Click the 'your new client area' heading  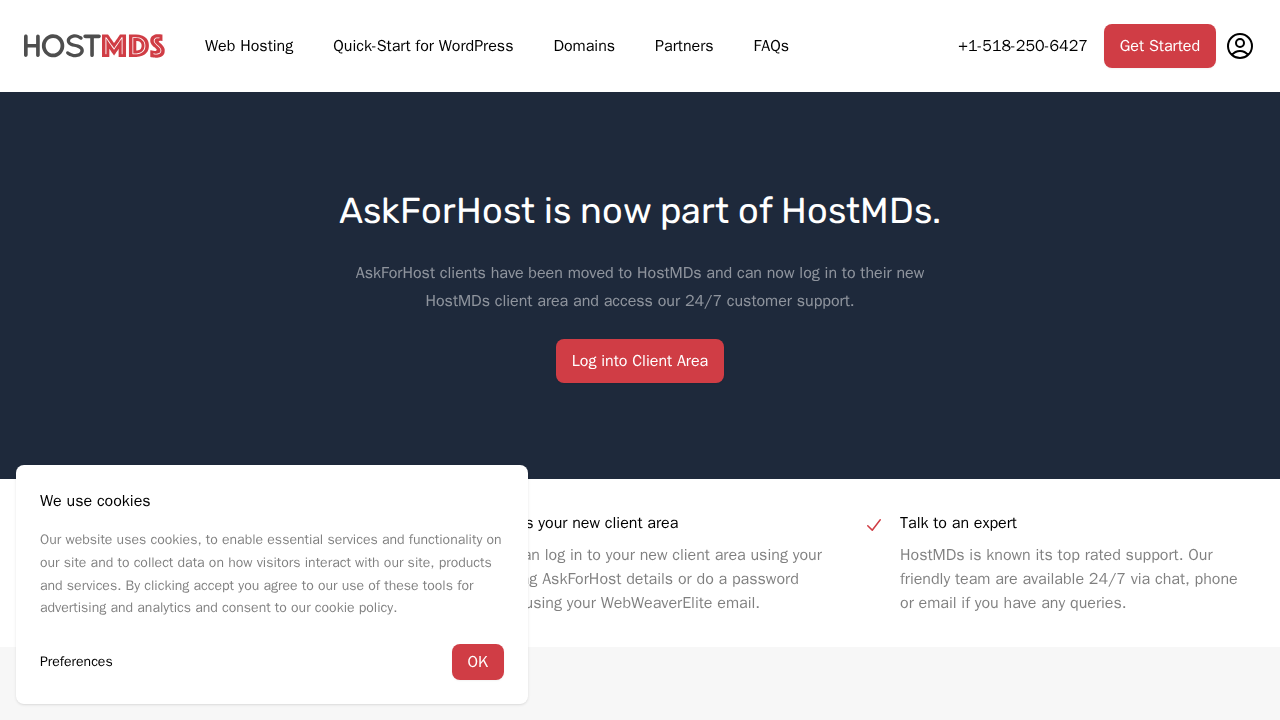[x=602, y=523]
